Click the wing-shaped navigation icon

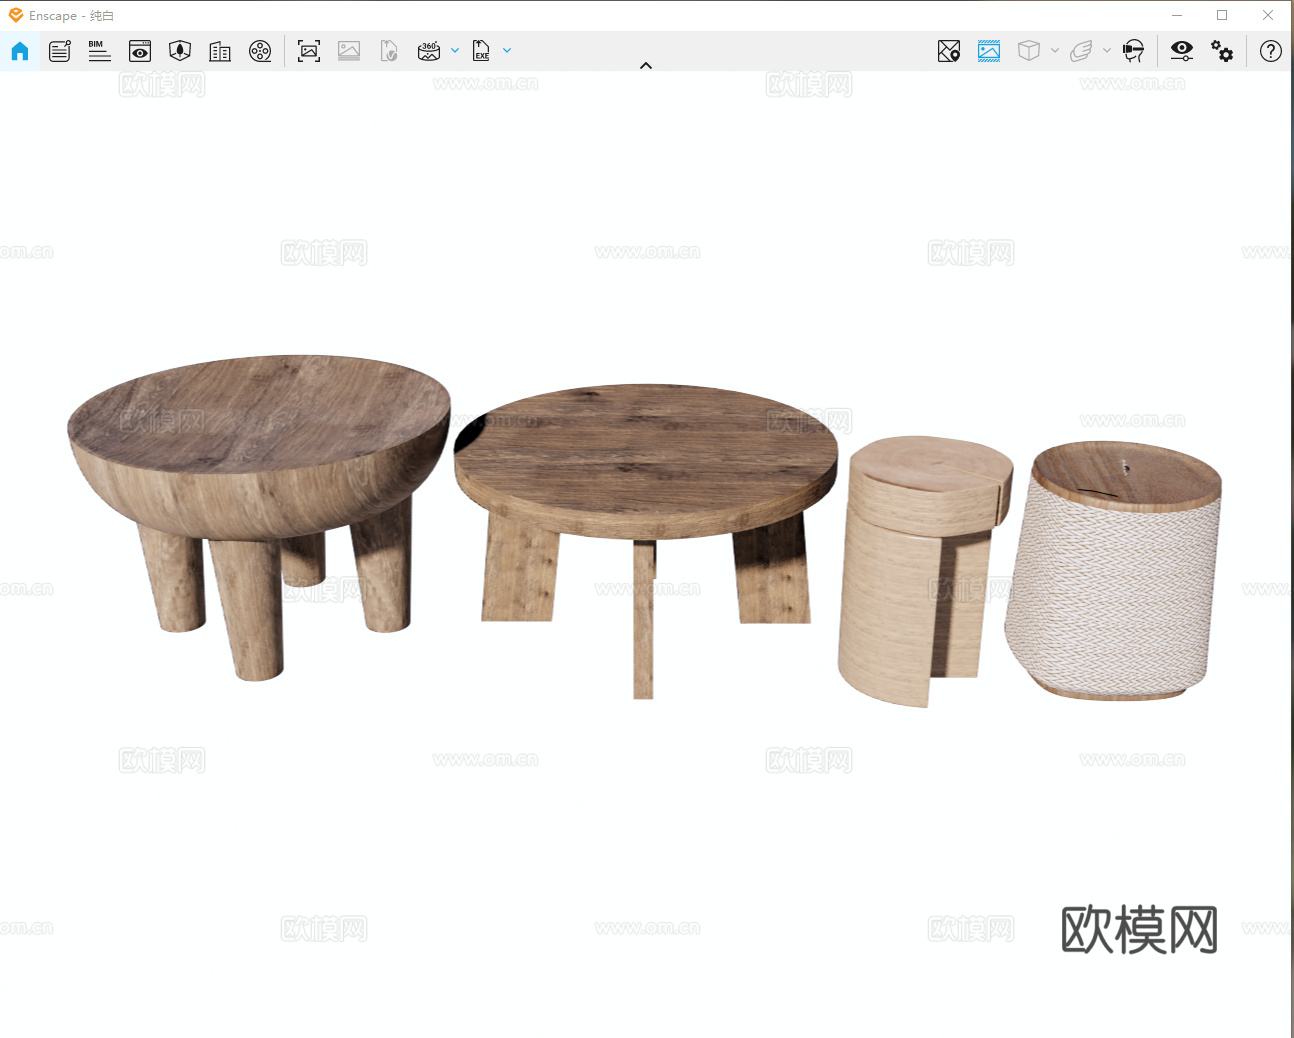(x=1081, y=51)
